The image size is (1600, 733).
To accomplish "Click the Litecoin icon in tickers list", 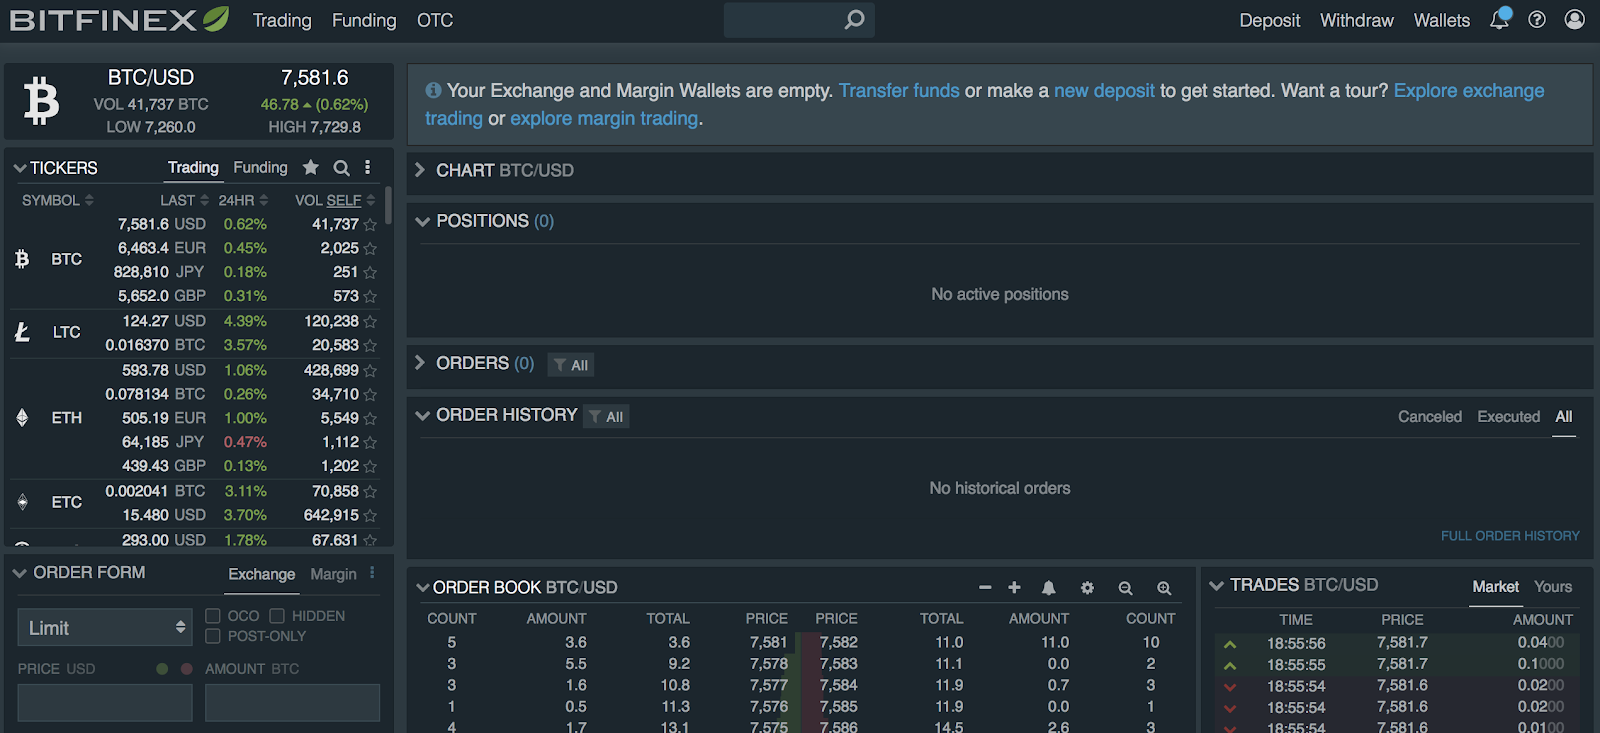I will coord(22,332).
